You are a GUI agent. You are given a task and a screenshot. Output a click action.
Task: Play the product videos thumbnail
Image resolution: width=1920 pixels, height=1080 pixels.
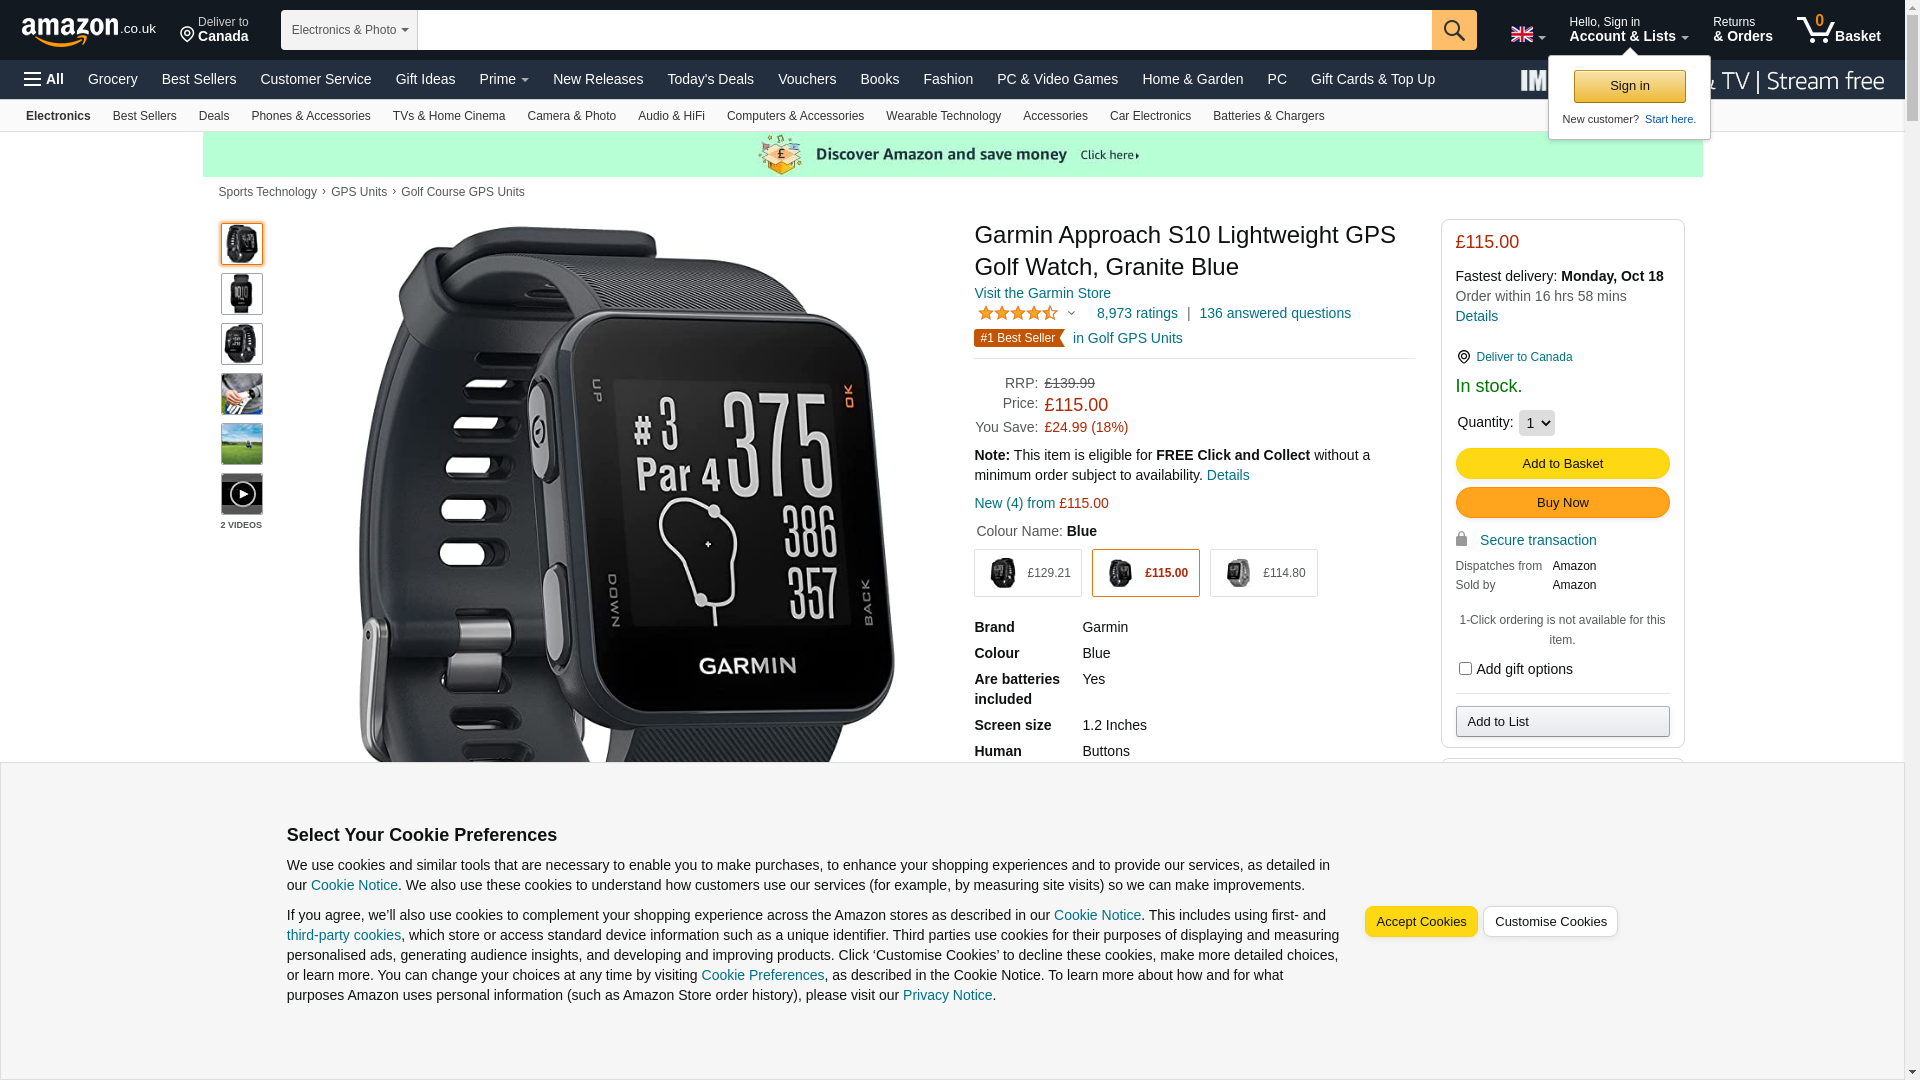[242, 494]
